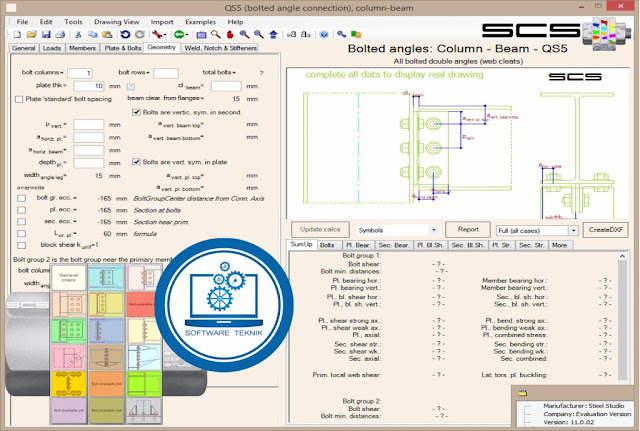Click the second blue zoom magnifier icon
Image resolution: width=640 pixels, height=431 pixels.
coord(258,34)
